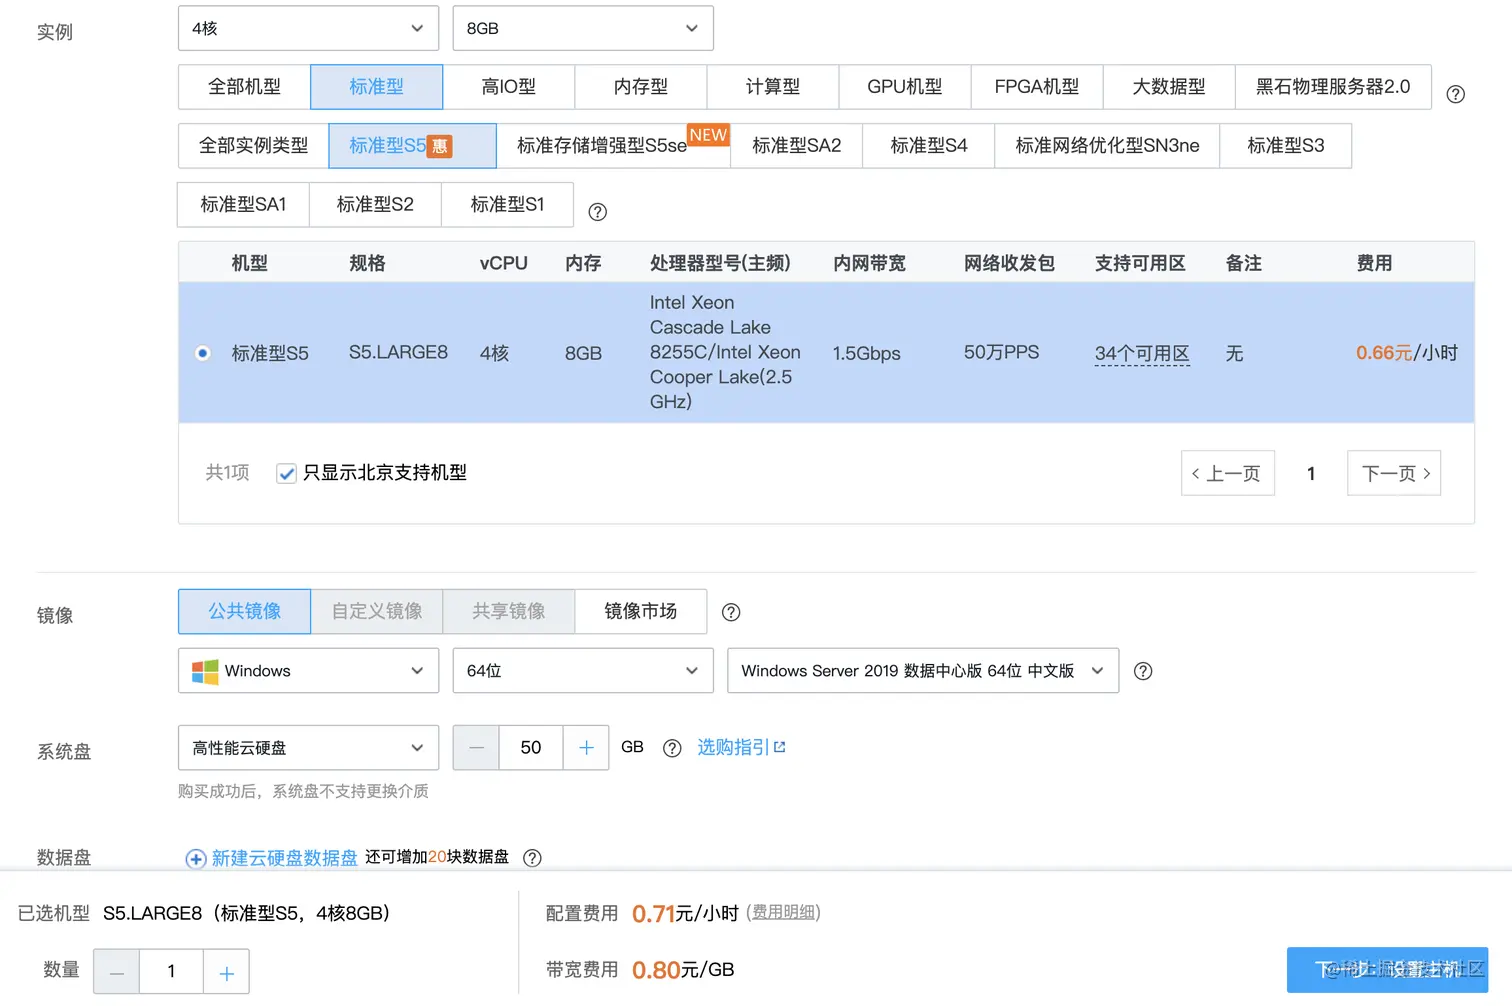Select the 镜像市场 tab
This screenshot has height=1006, width=1512.
(x=640, y=611)
